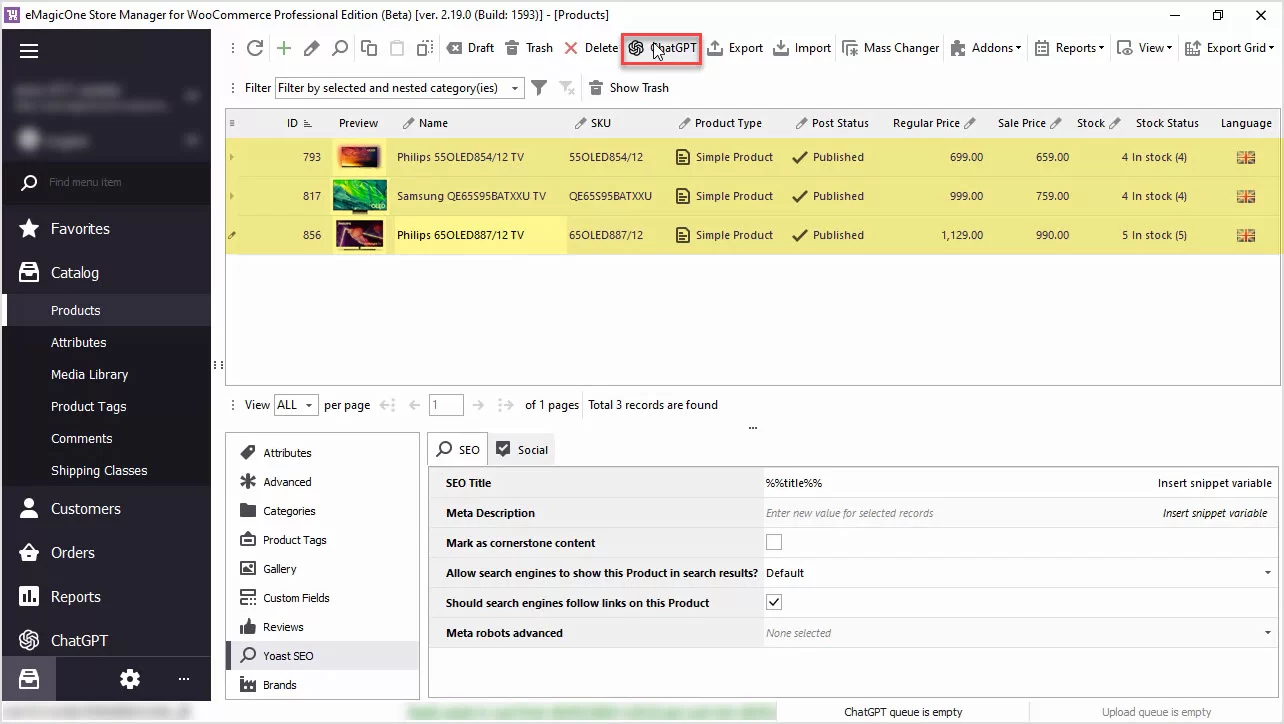Check Mark as cornerstone content box
1284x724 pixels.
pyautogui.click(x=774, y=543)
